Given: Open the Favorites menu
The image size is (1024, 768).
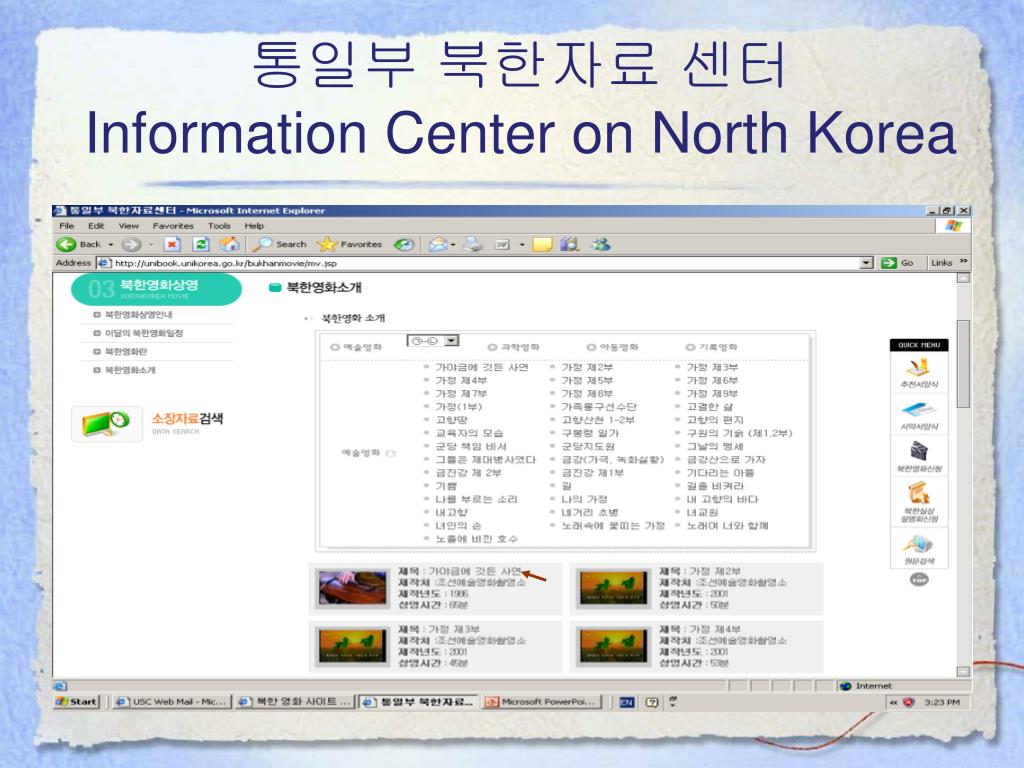Looking at the screenshot, I should [173, 226].
